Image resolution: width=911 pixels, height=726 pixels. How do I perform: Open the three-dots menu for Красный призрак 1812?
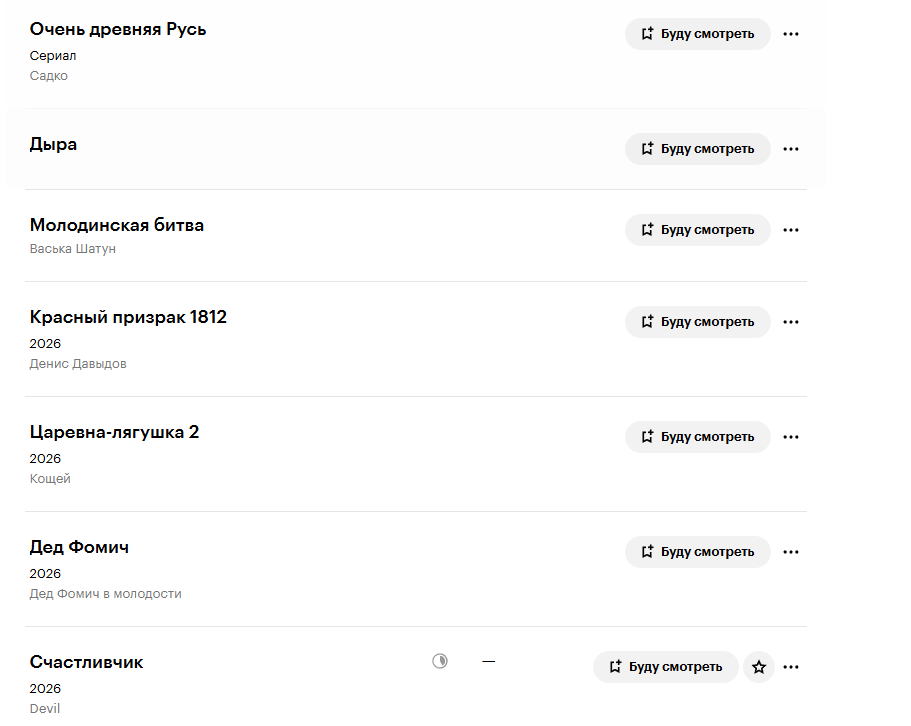(x=791, y=322)
